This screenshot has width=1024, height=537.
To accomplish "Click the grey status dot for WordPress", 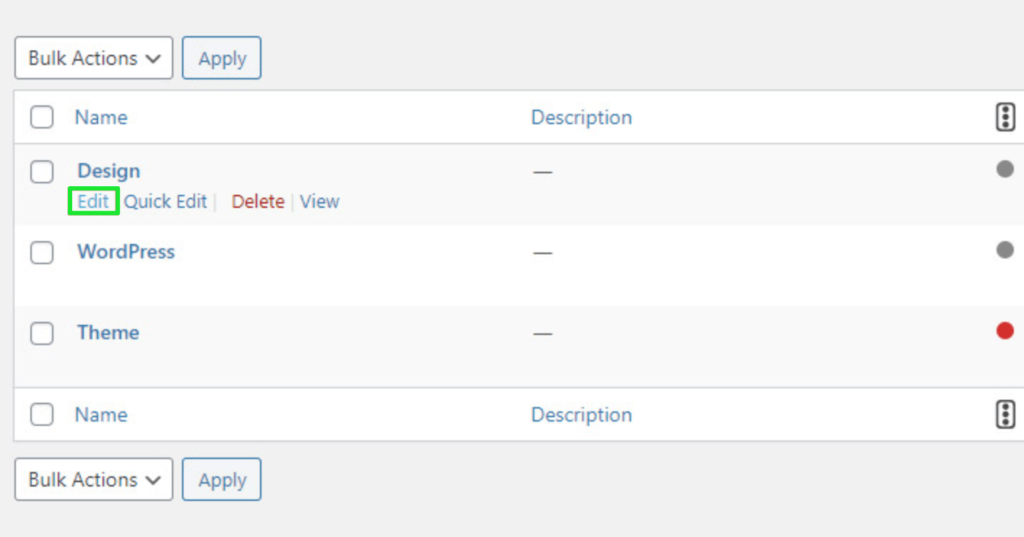I will [x=1005, y=250].
